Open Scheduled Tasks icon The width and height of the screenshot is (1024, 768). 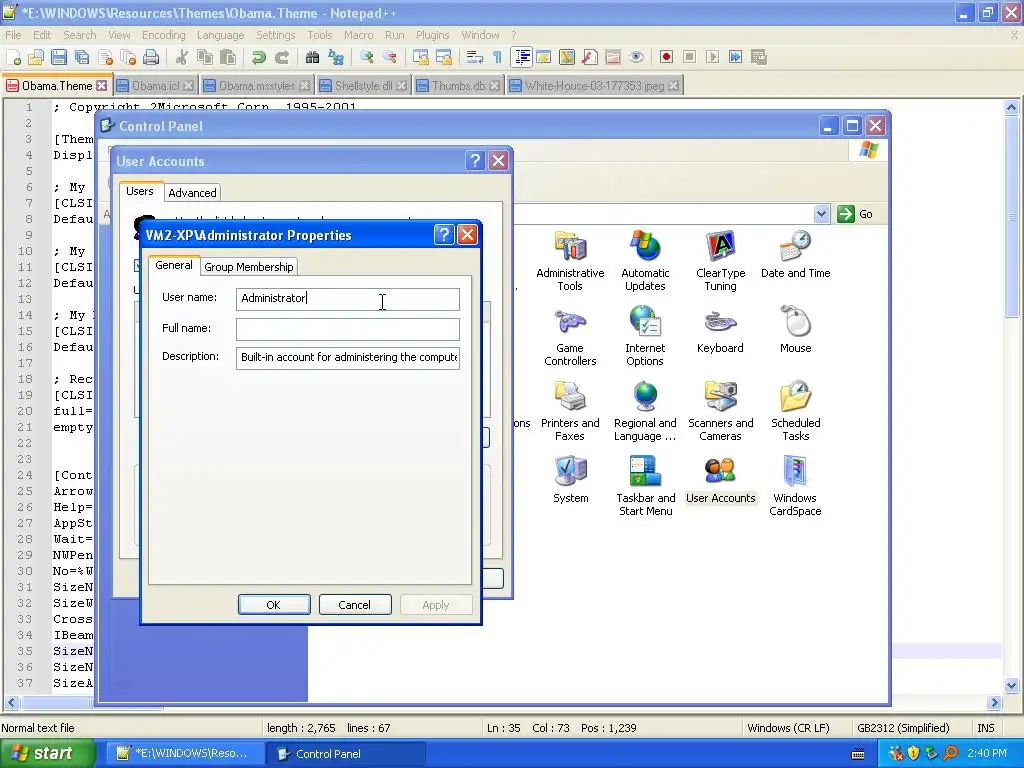795,411
